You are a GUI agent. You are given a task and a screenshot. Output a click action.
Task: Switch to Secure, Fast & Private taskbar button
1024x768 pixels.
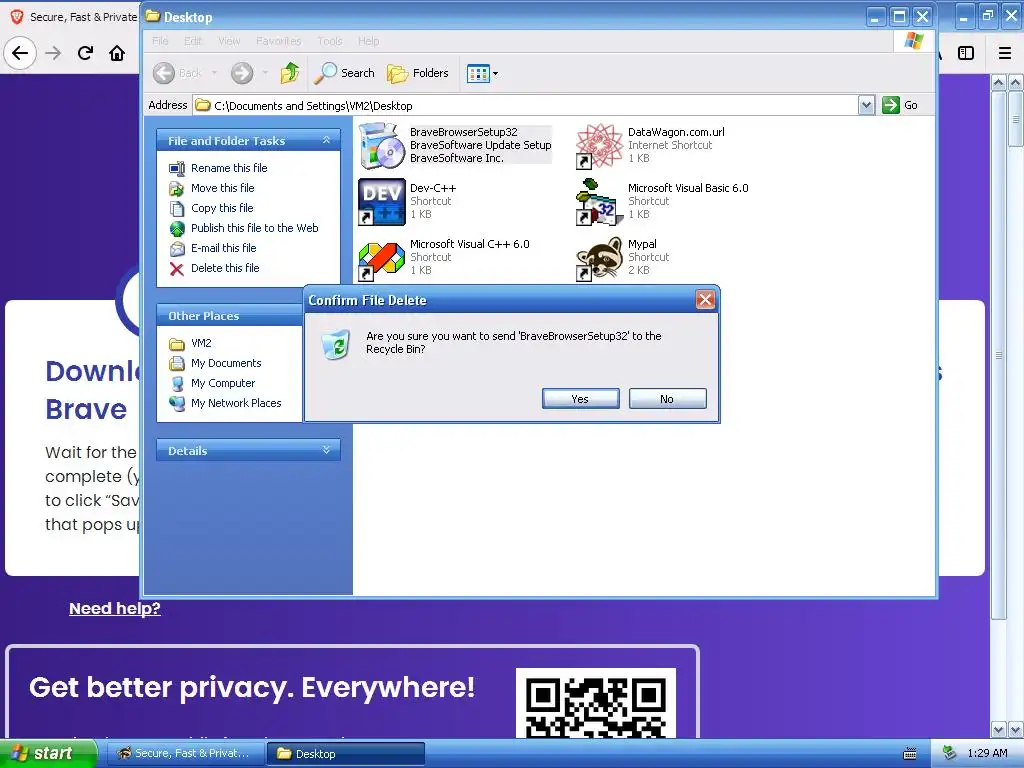coord(184,754)
